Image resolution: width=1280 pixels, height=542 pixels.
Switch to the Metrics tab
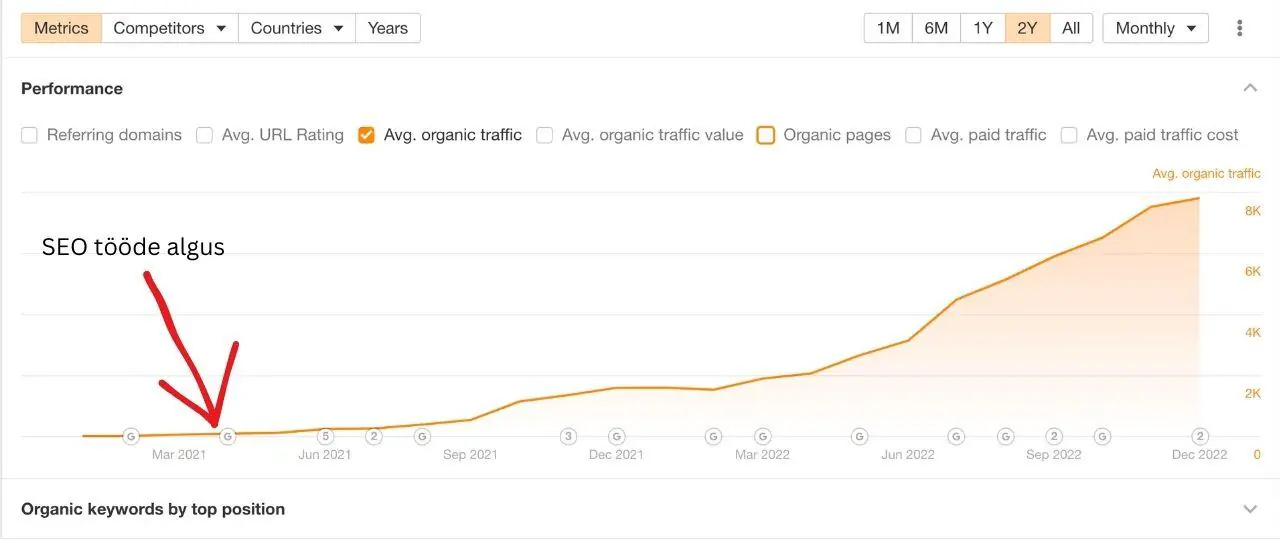click(x=61, y=28)
